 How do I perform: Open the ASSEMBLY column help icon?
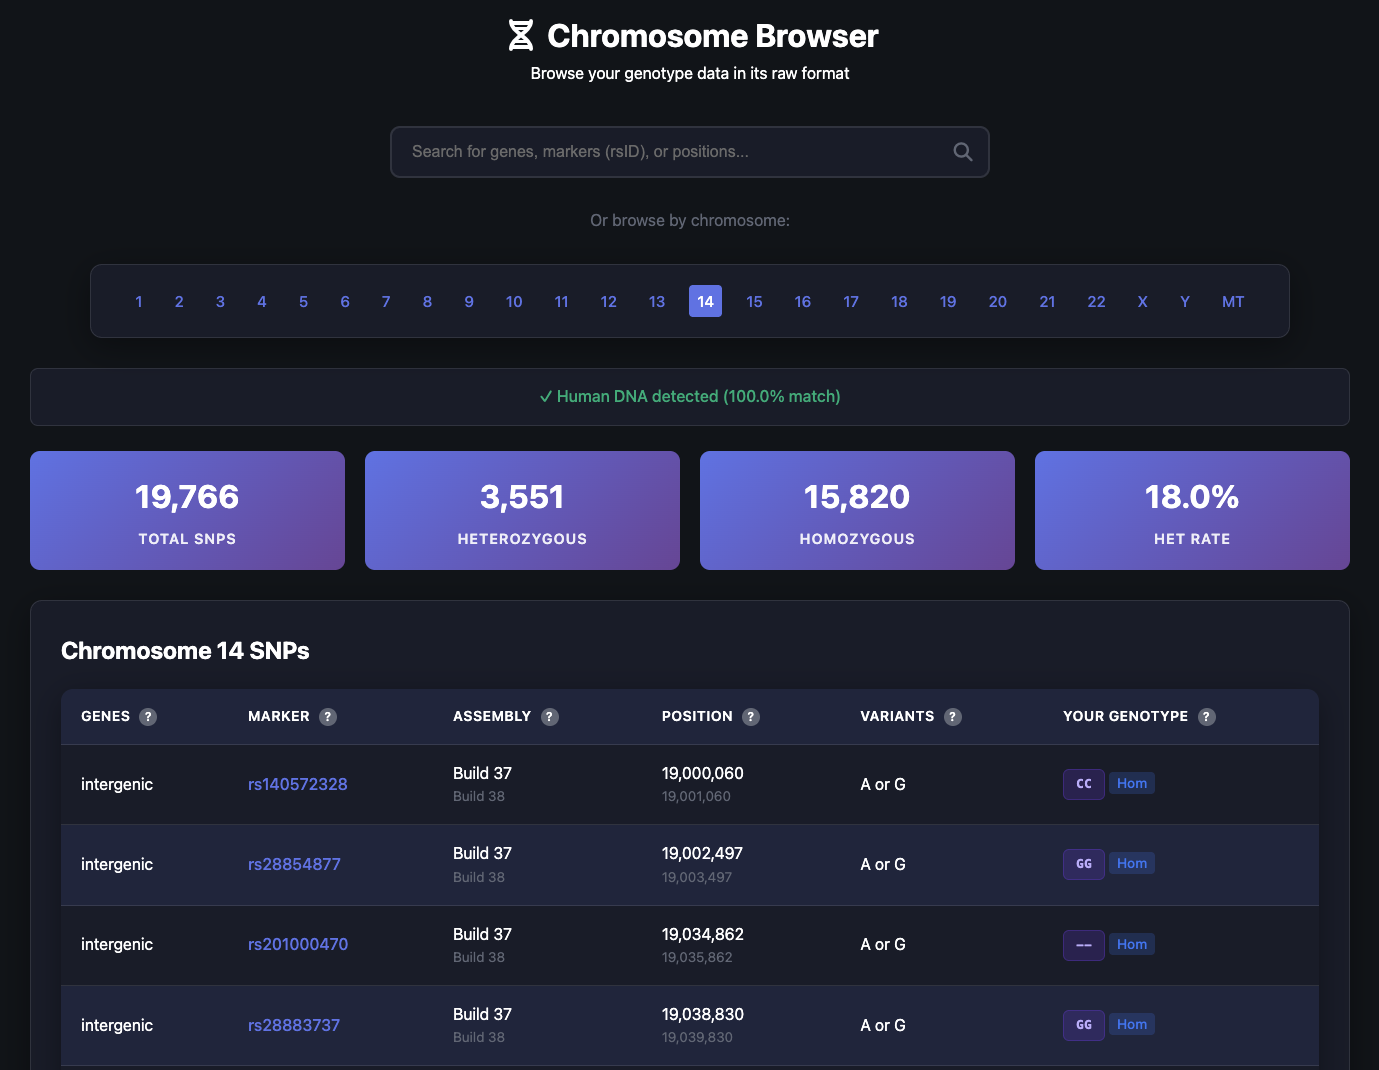click(x=549, y=716)
